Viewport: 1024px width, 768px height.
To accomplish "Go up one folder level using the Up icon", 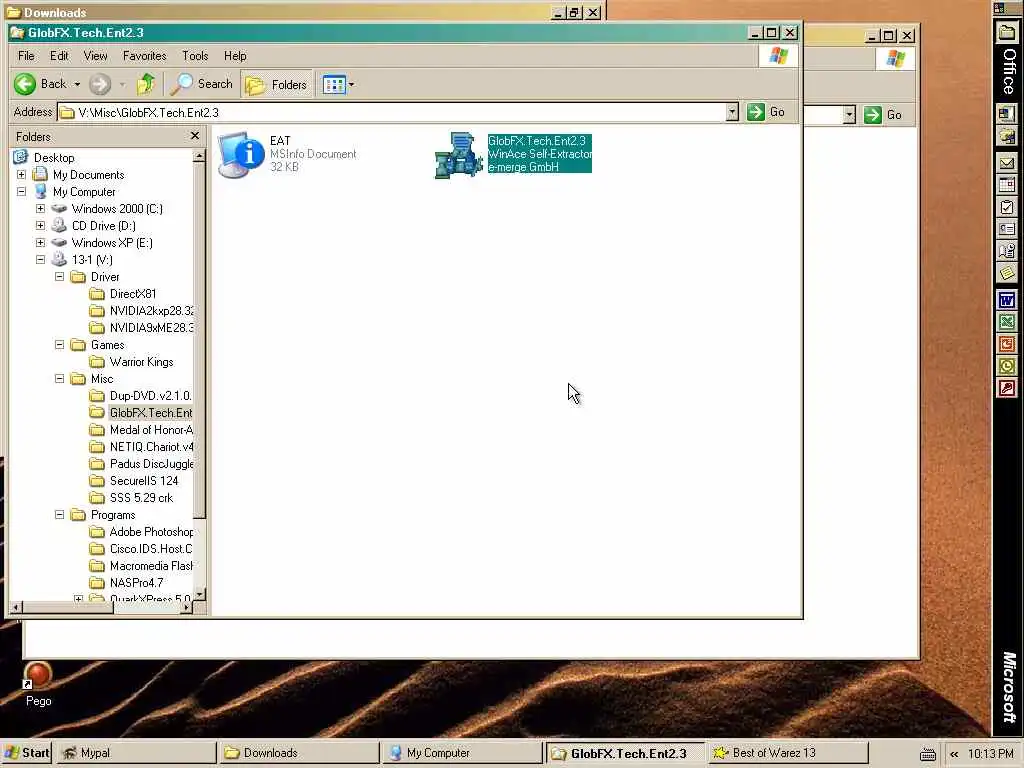I will [x=146, y=84].
